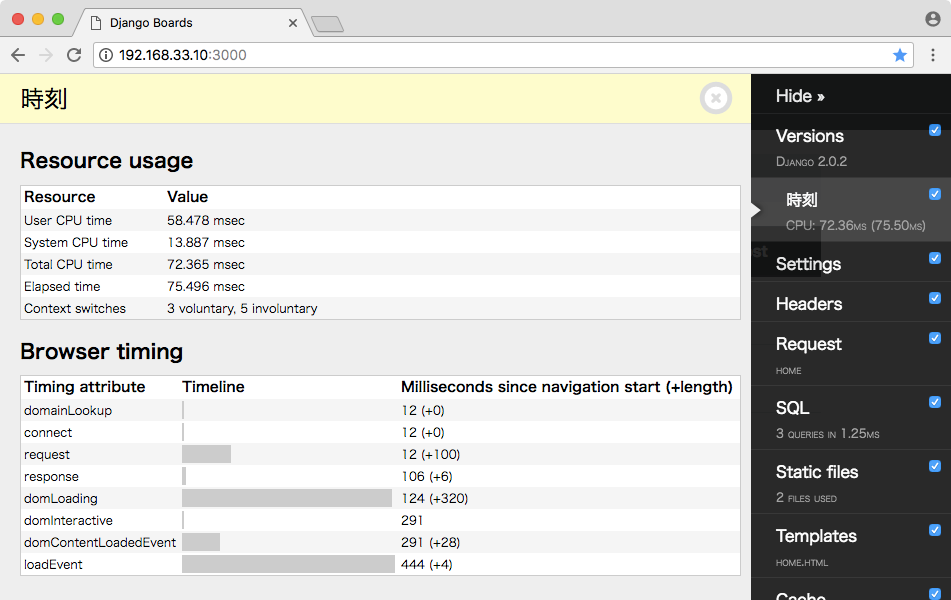This screenshot has width=951, height=600.
Task: Click the '444 (+4)' milliseconds value
Action: coord(426,564)
